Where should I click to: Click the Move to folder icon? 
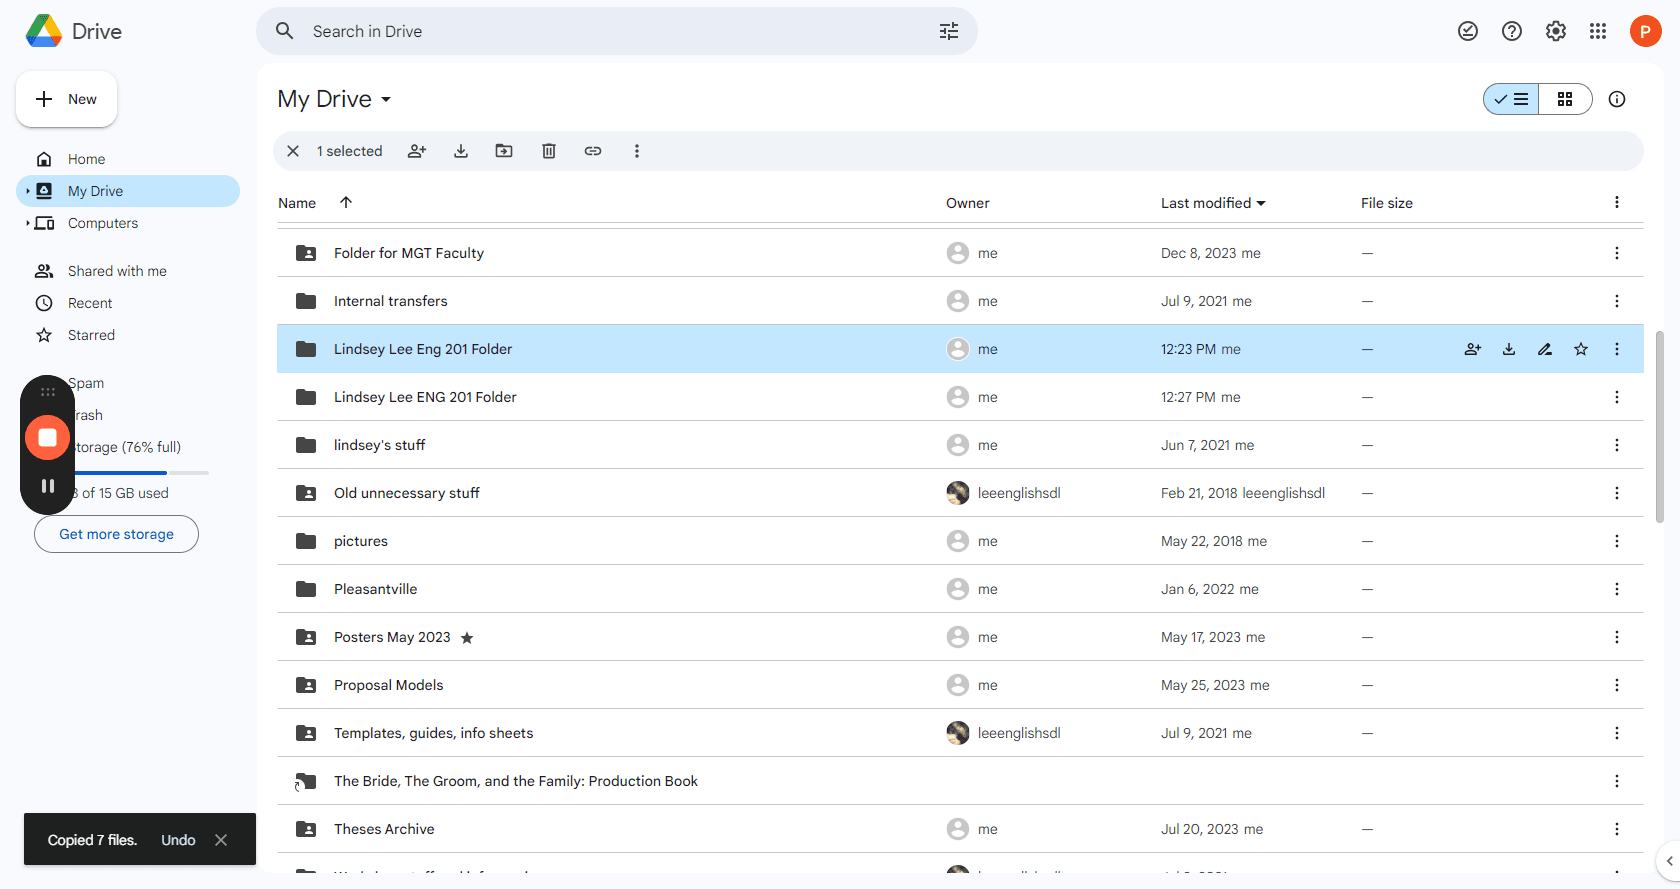point(504,151)
